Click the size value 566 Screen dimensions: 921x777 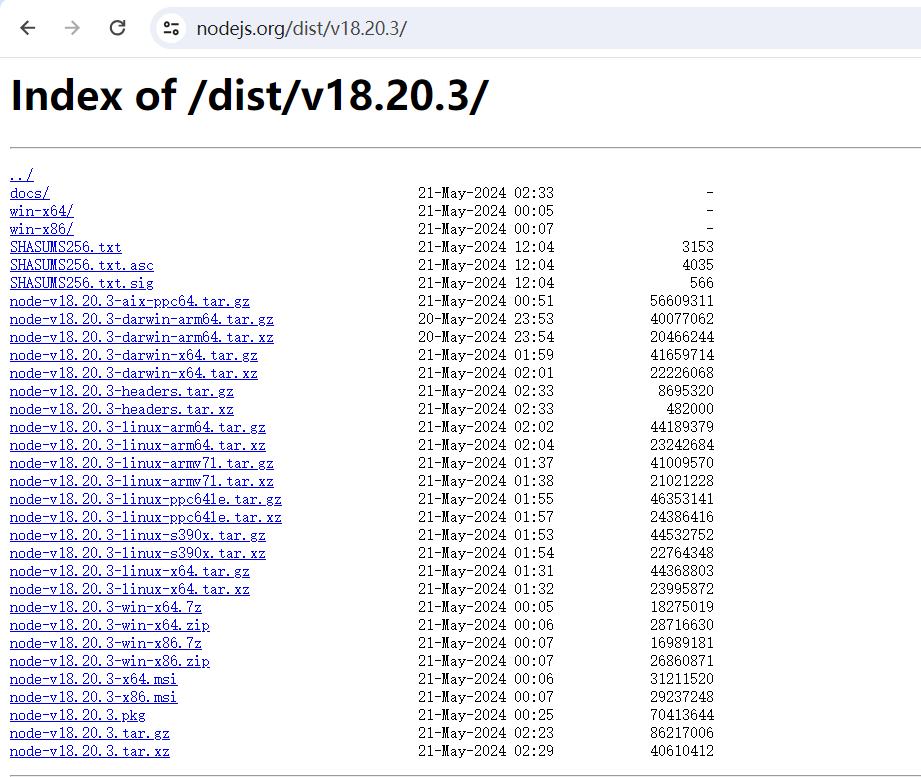tap(702, 283)
